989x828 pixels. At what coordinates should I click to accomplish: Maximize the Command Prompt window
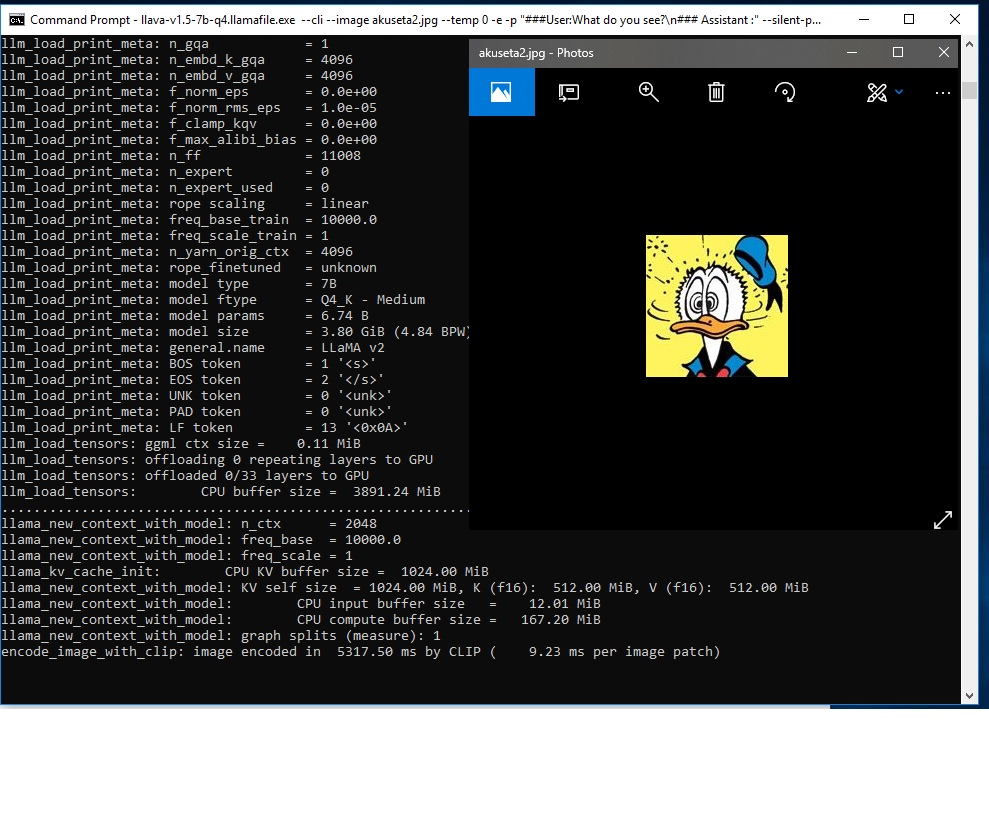point(909,20)
